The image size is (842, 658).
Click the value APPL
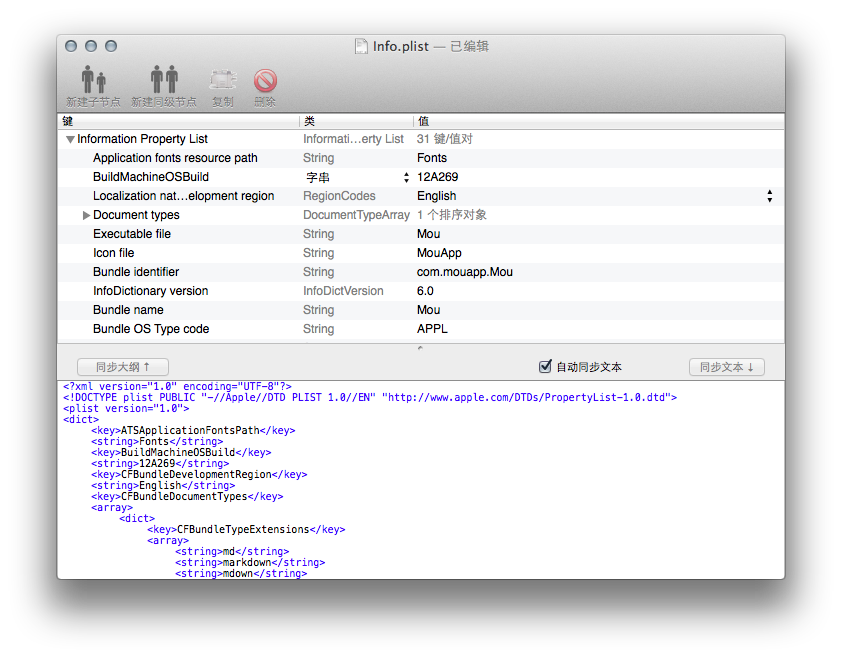[432, 329]
